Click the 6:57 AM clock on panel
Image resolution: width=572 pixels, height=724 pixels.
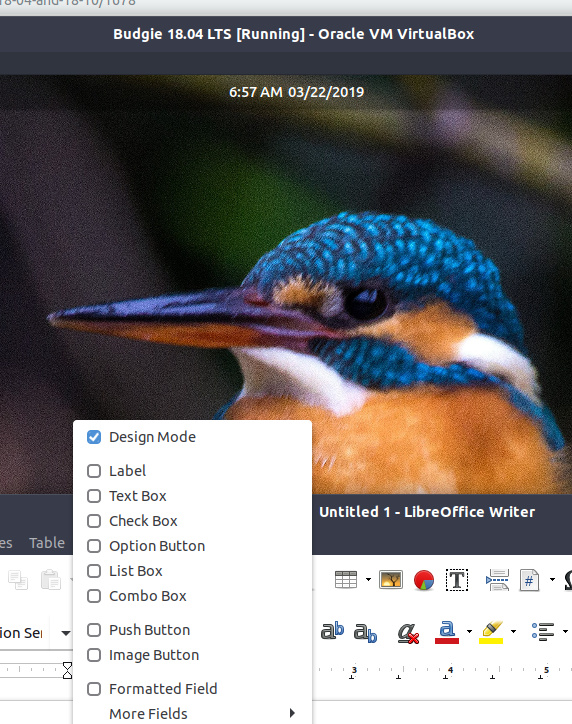click(296, 92)
